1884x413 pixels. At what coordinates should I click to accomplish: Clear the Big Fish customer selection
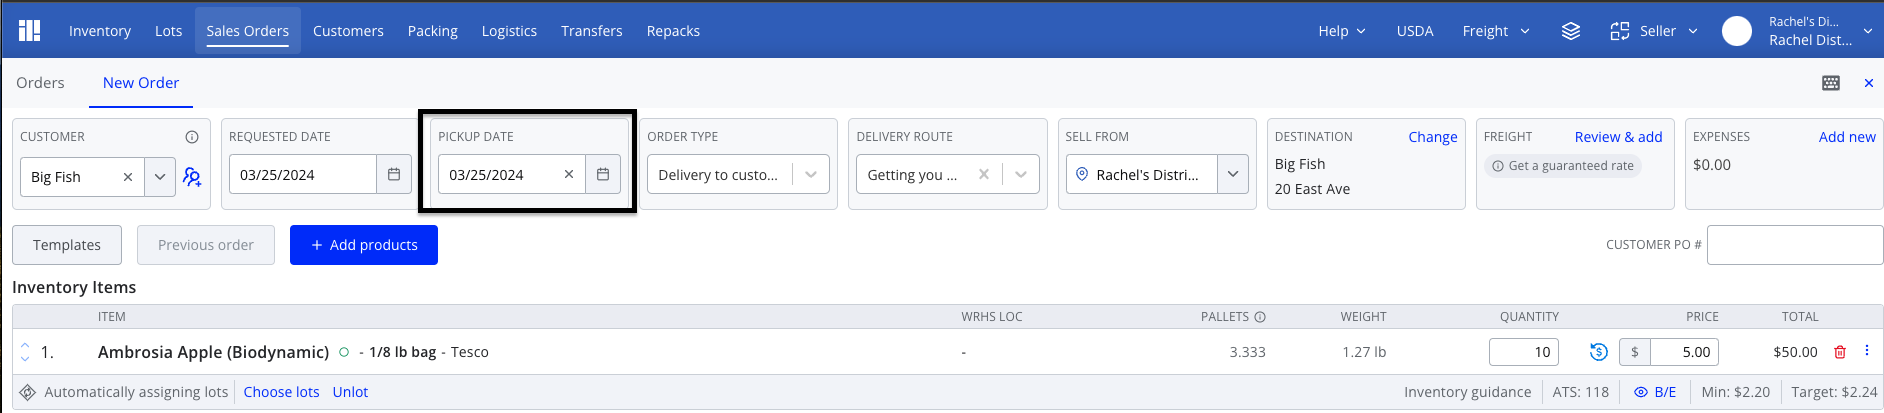pos(128,177)
